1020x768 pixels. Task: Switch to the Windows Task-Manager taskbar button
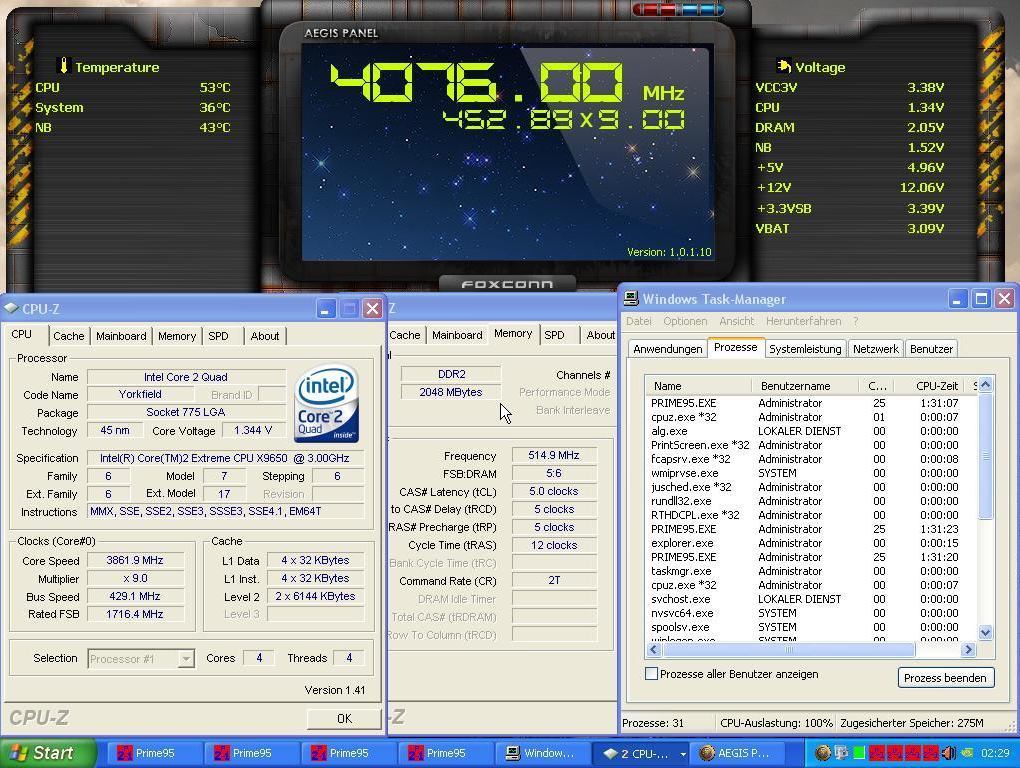541,753
